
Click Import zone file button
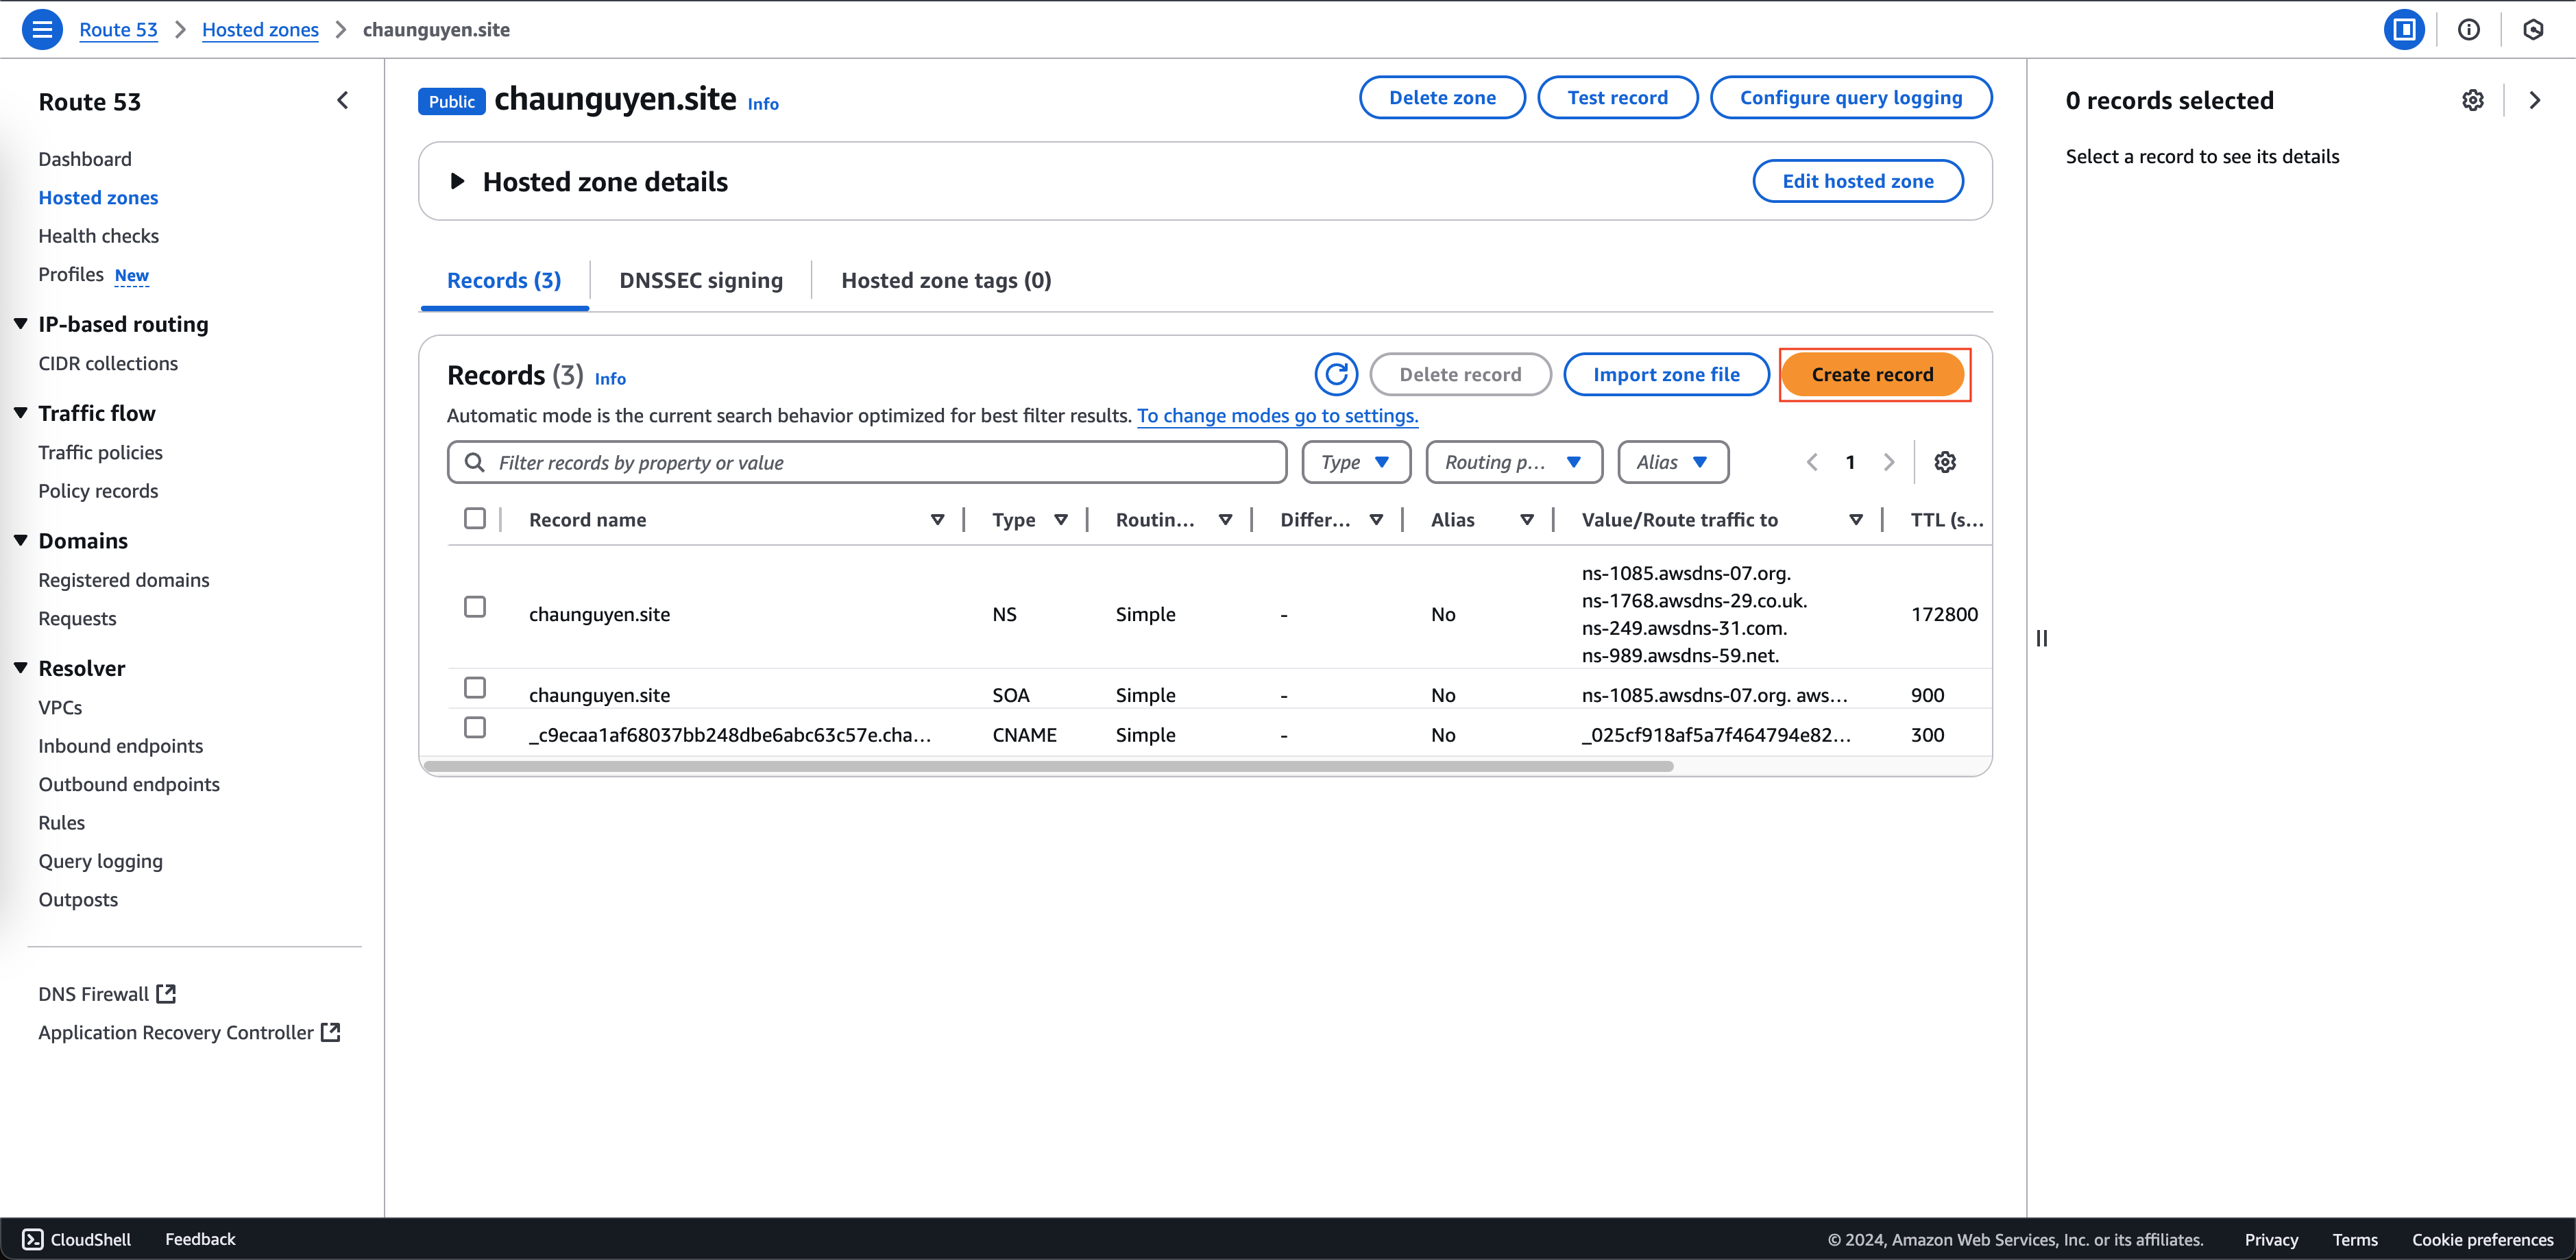(x=1666, y=374)
